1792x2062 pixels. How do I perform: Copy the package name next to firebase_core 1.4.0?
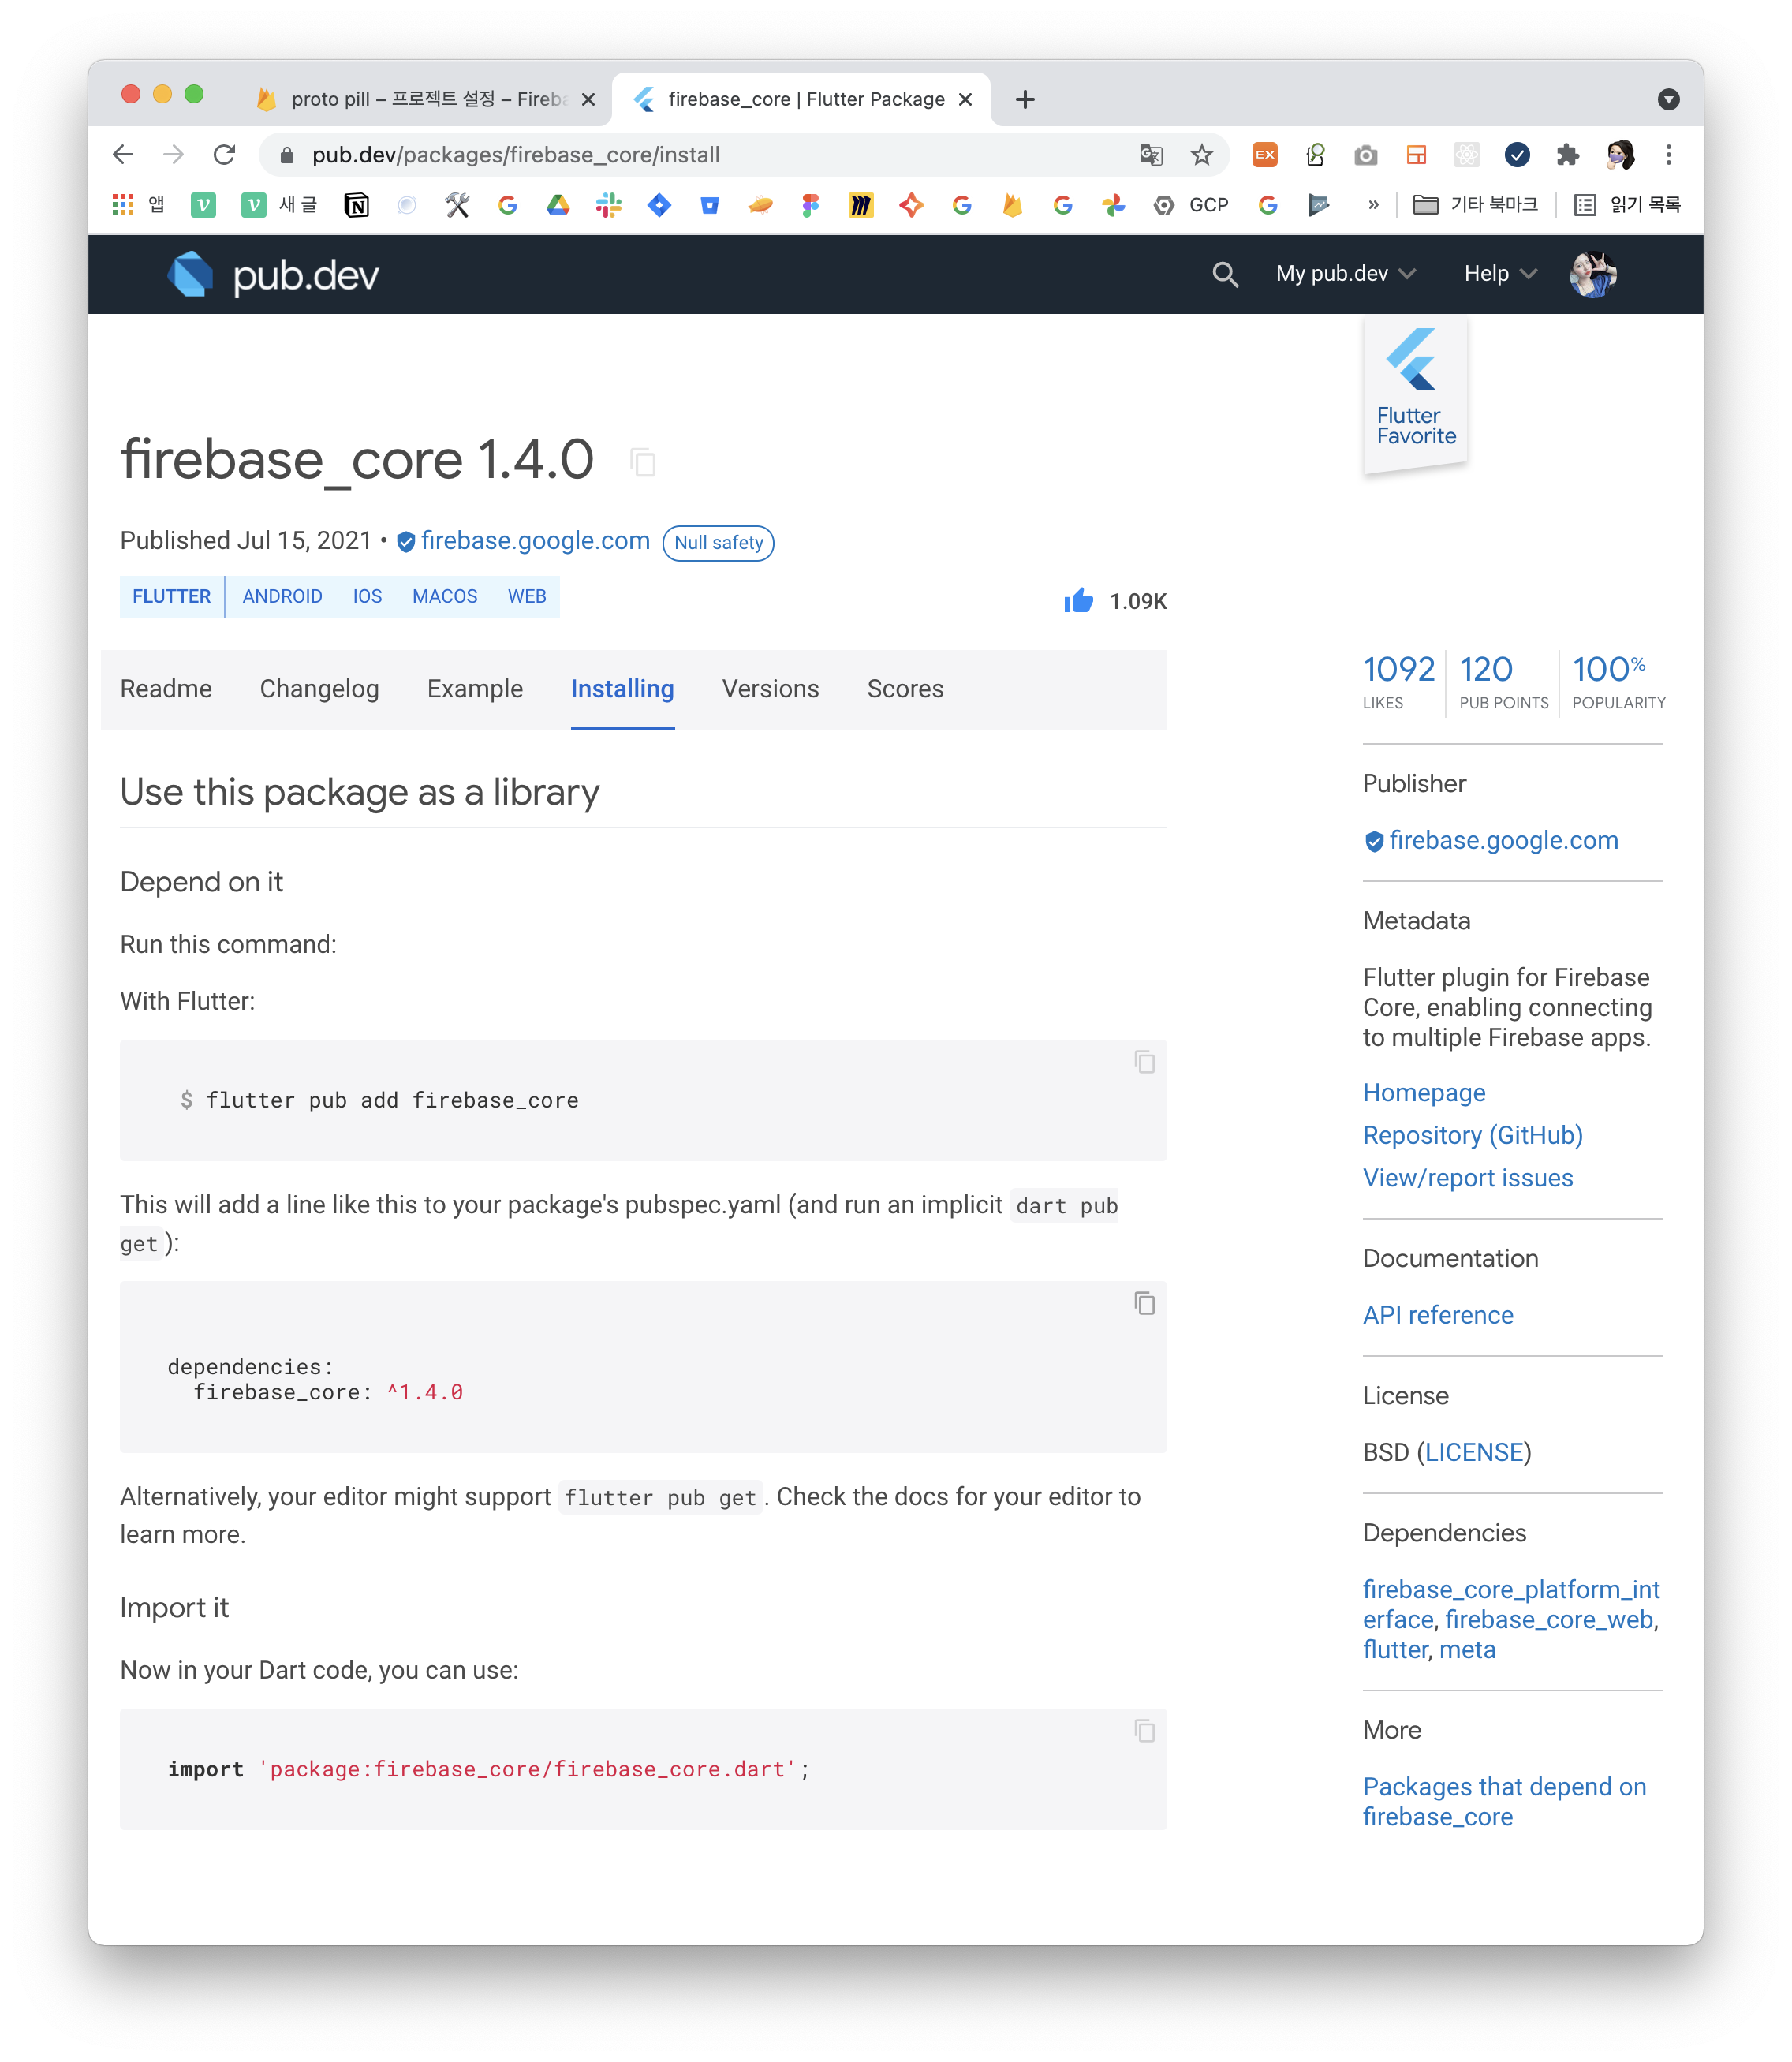(x=643, y=462)
